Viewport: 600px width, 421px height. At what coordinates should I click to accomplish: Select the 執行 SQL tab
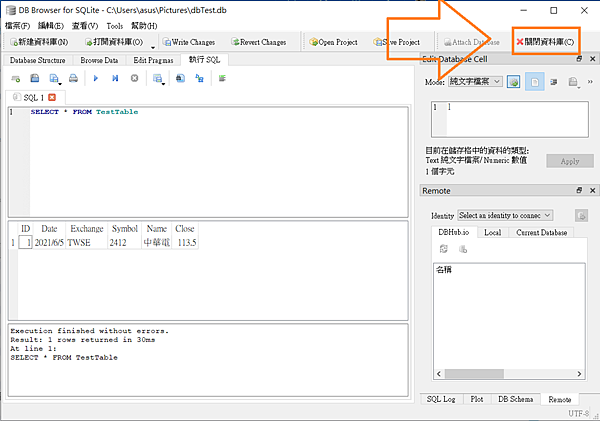point(205,60)
